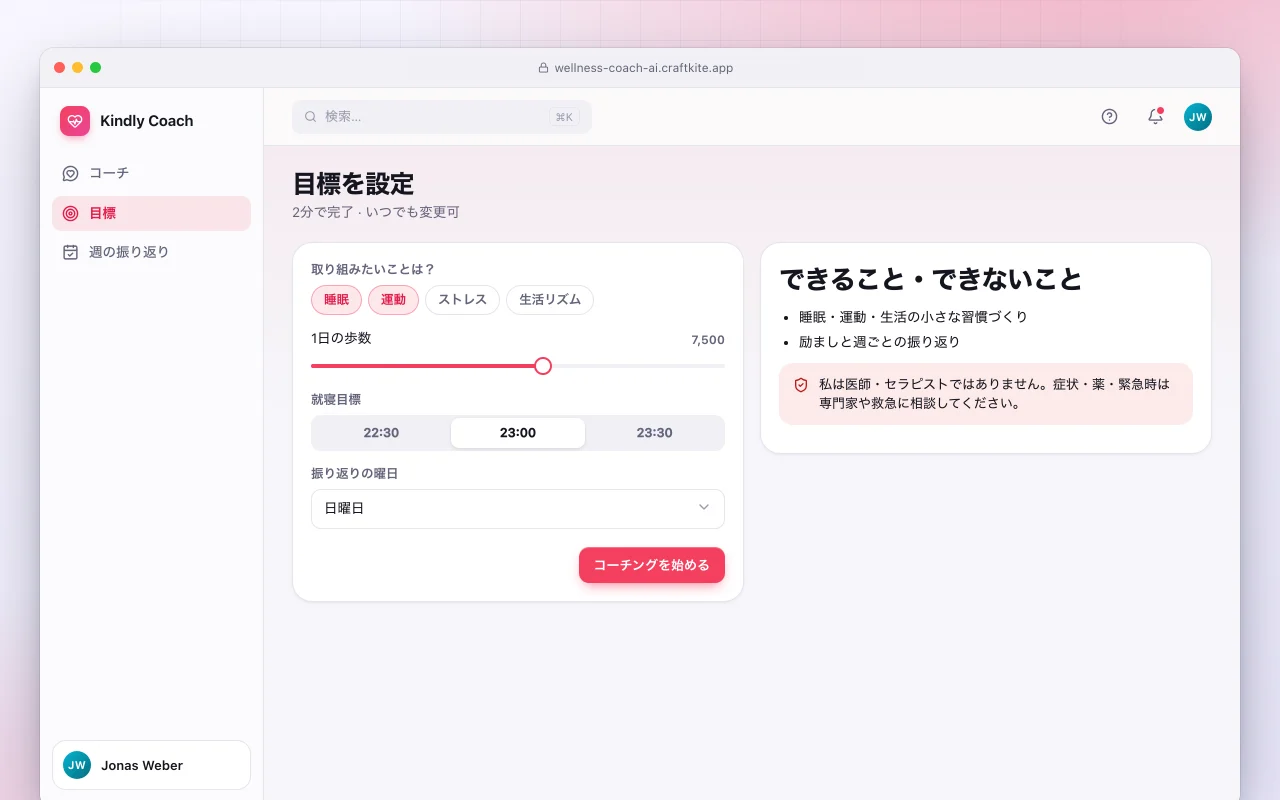The width and height of the screenshot is (1280, 800).
Task: Click the 7,500 step count value
Action: [708, 340]
